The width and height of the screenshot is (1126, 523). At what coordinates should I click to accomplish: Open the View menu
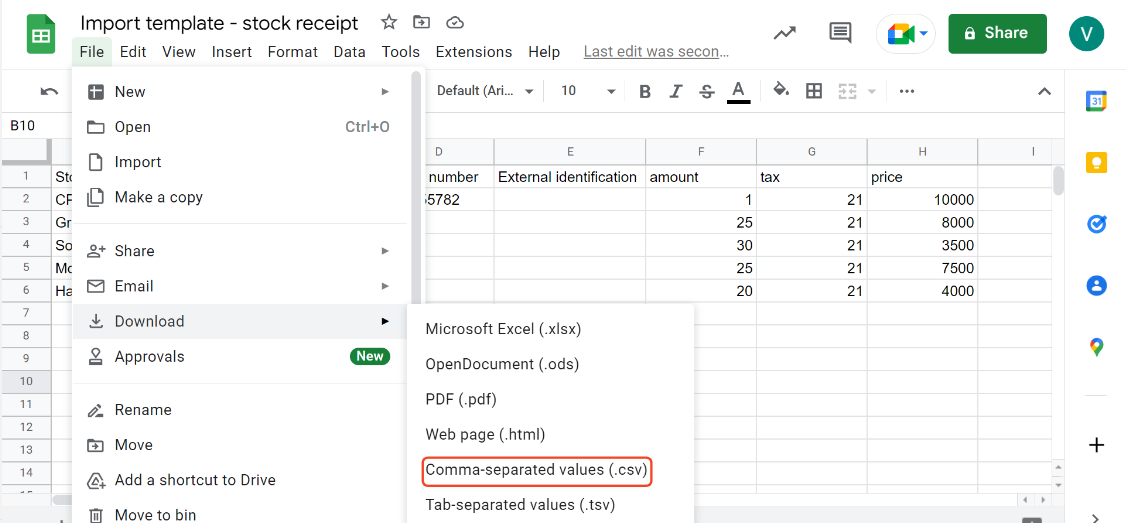(179, 52)
